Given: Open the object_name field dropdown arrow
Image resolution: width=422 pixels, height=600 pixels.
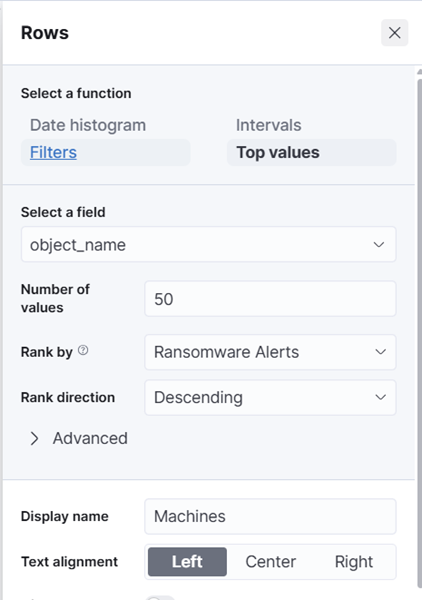Looking at the screenshot, I should tap(379, 245).
